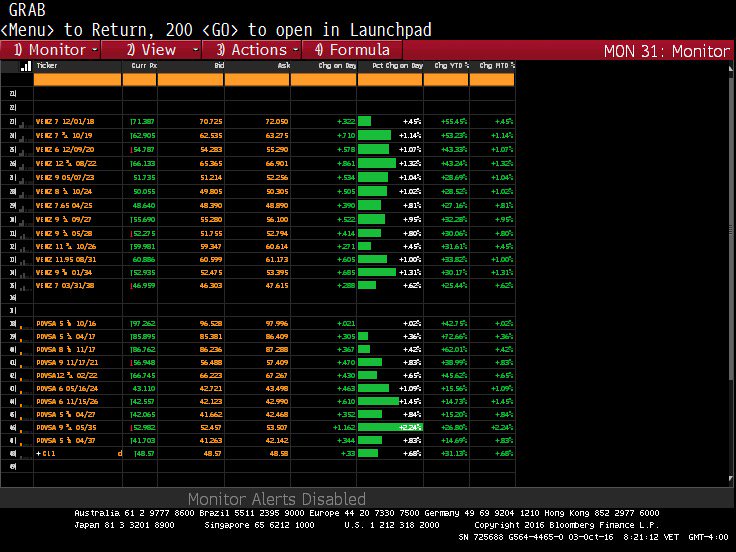Select the VENZ 11.95 08/31 ticker
Screen dimensions: 736x552
click(x=66, y=260)
